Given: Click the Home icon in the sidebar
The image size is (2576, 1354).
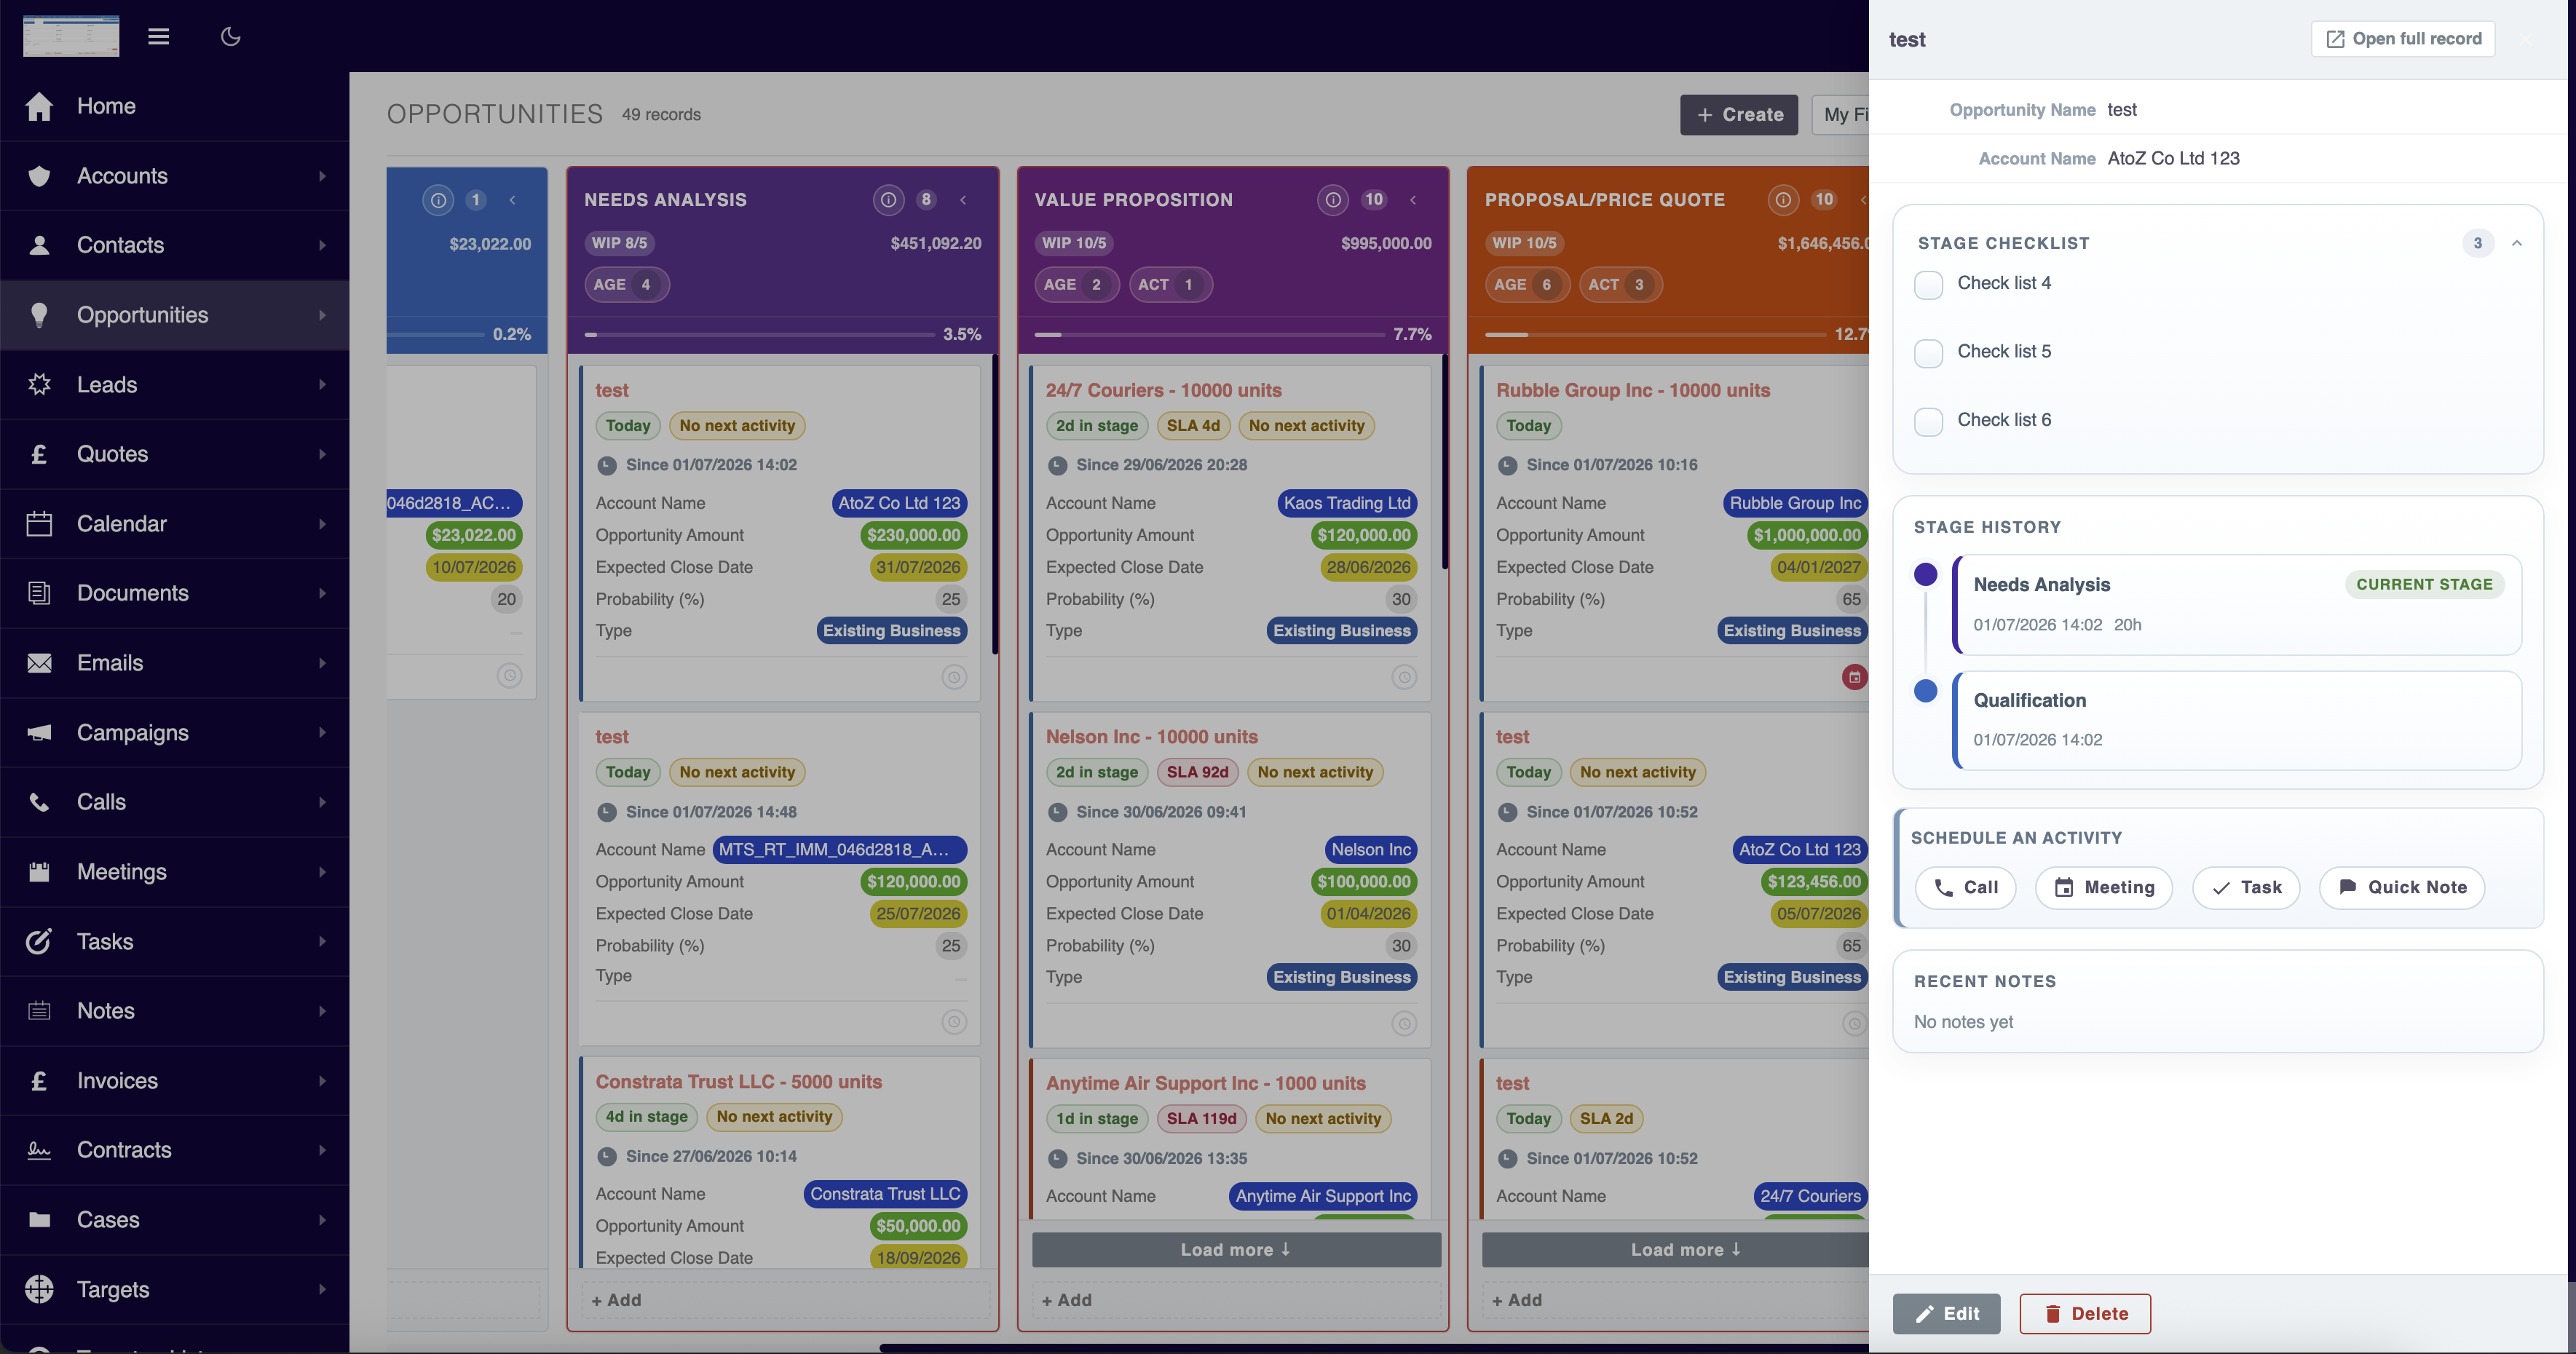Looking at the screenshot, I should [39, 106].
